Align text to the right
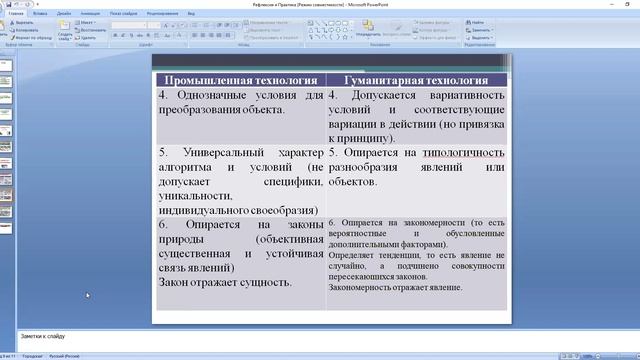 [211, 36]
